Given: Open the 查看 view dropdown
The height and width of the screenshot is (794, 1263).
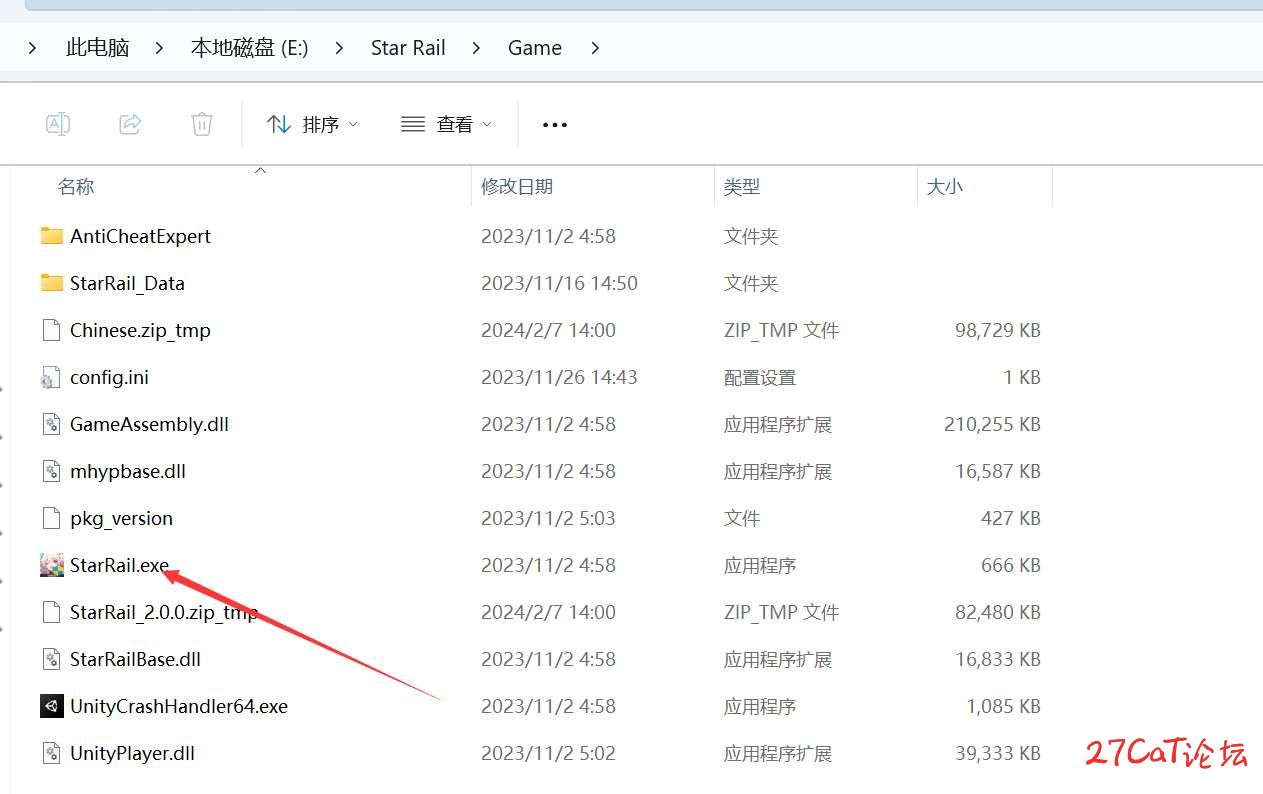Looking at the screenshot, I should [x=446, y=124].
